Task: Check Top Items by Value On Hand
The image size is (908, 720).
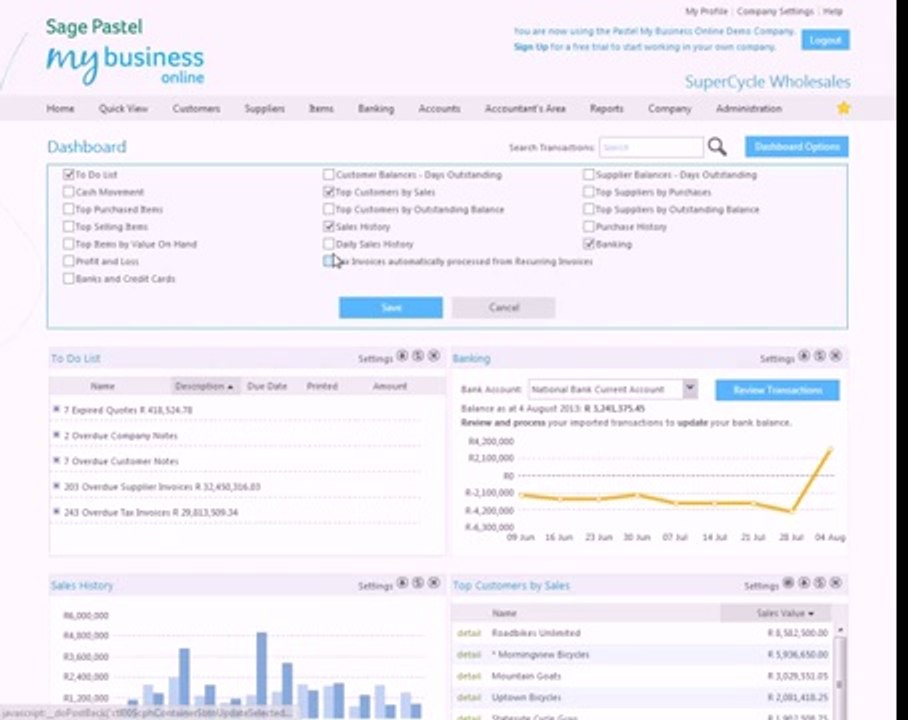Action: tap(68, 244)
